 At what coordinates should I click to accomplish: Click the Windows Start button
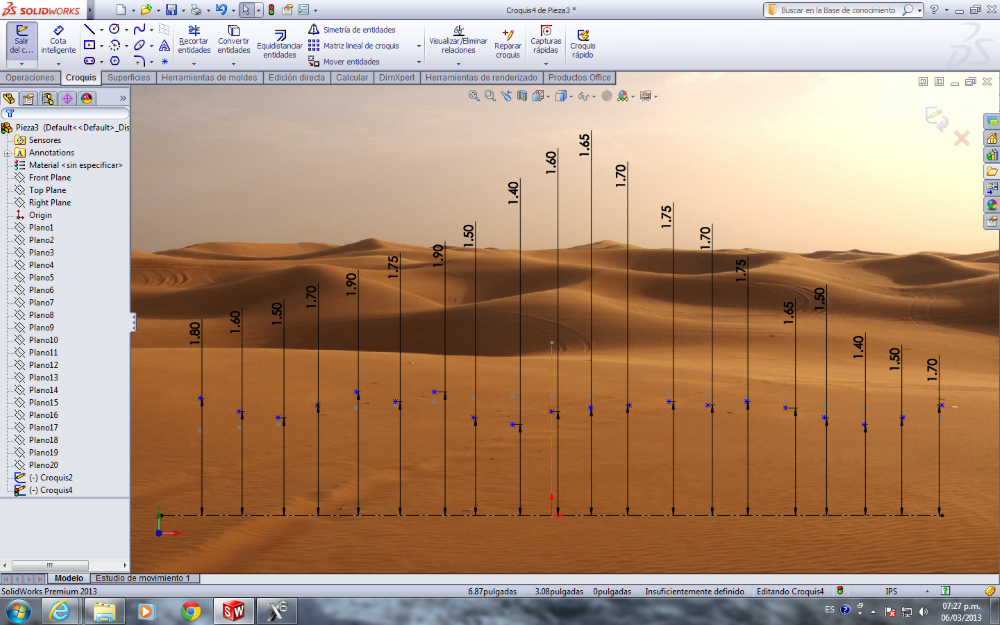pyautogui.click(x=18, y=612)
